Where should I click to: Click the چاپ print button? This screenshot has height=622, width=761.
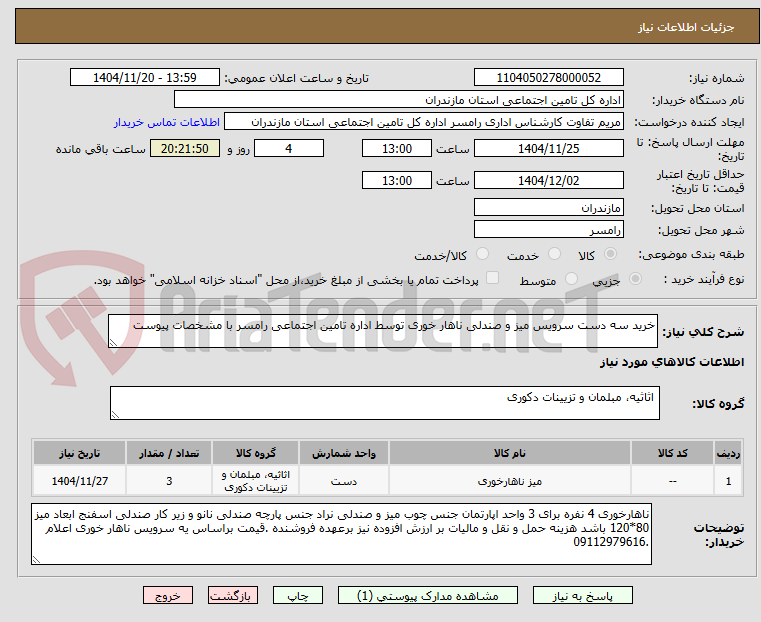tap(298, 595)
